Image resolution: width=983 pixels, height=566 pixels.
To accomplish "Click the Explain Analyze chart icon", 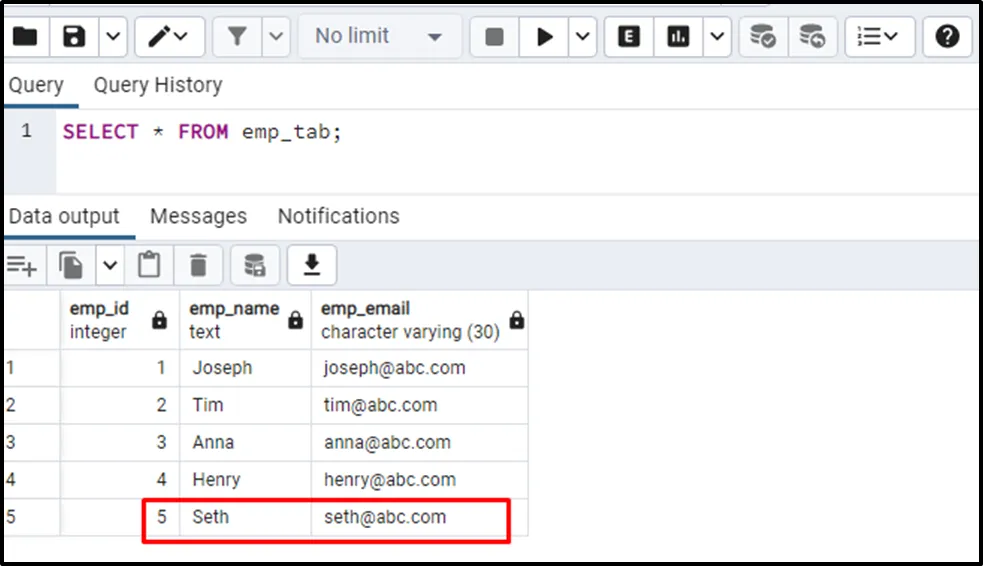I will tap(679, 37).
